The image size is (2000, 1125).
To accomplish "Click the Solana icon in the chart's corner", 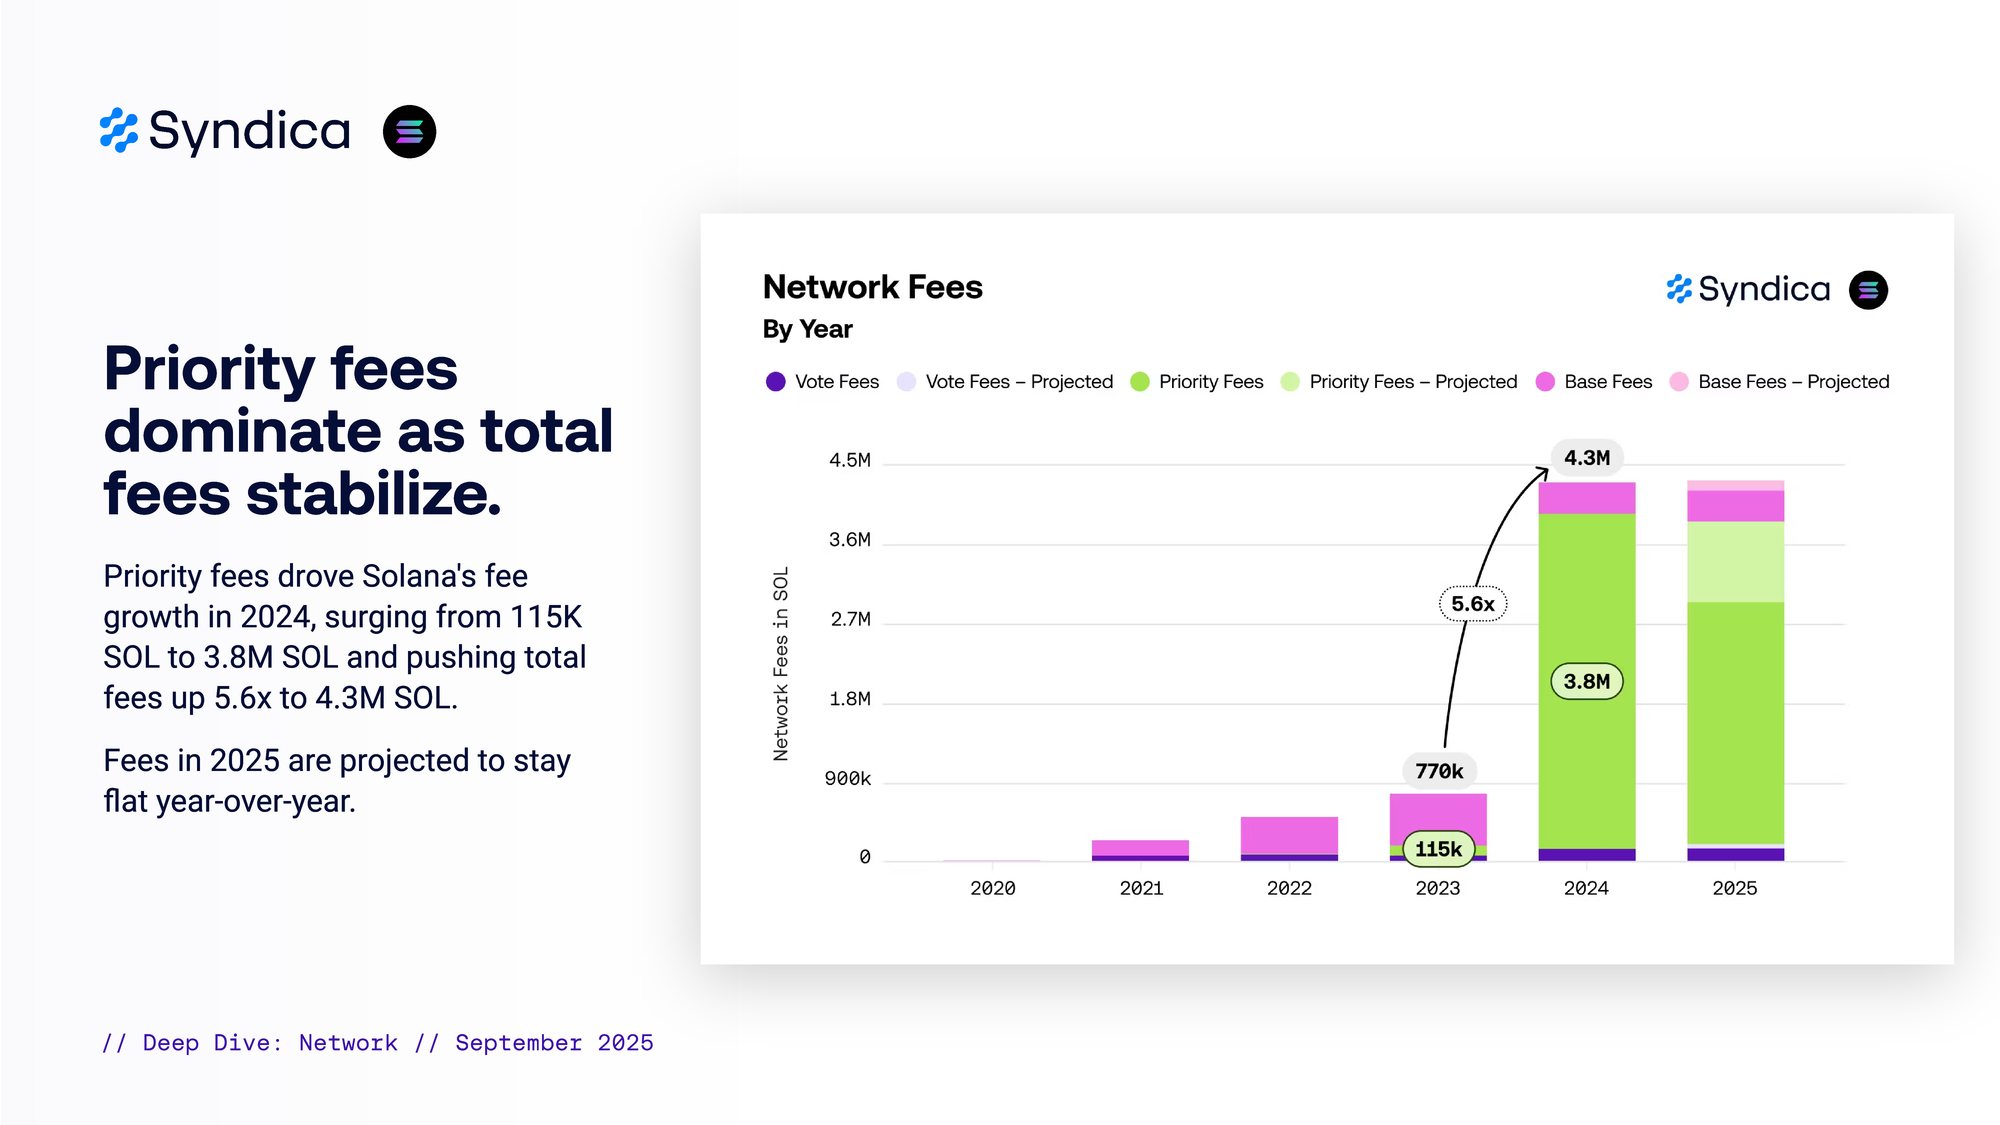I will [x=1867, y=290].
